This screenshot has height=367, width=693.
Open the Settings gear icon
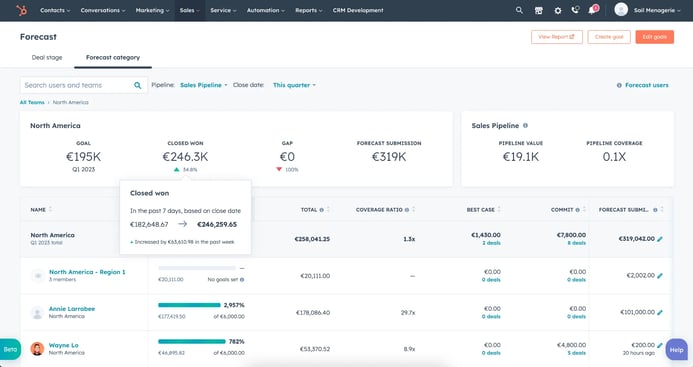tap(558, 10)
